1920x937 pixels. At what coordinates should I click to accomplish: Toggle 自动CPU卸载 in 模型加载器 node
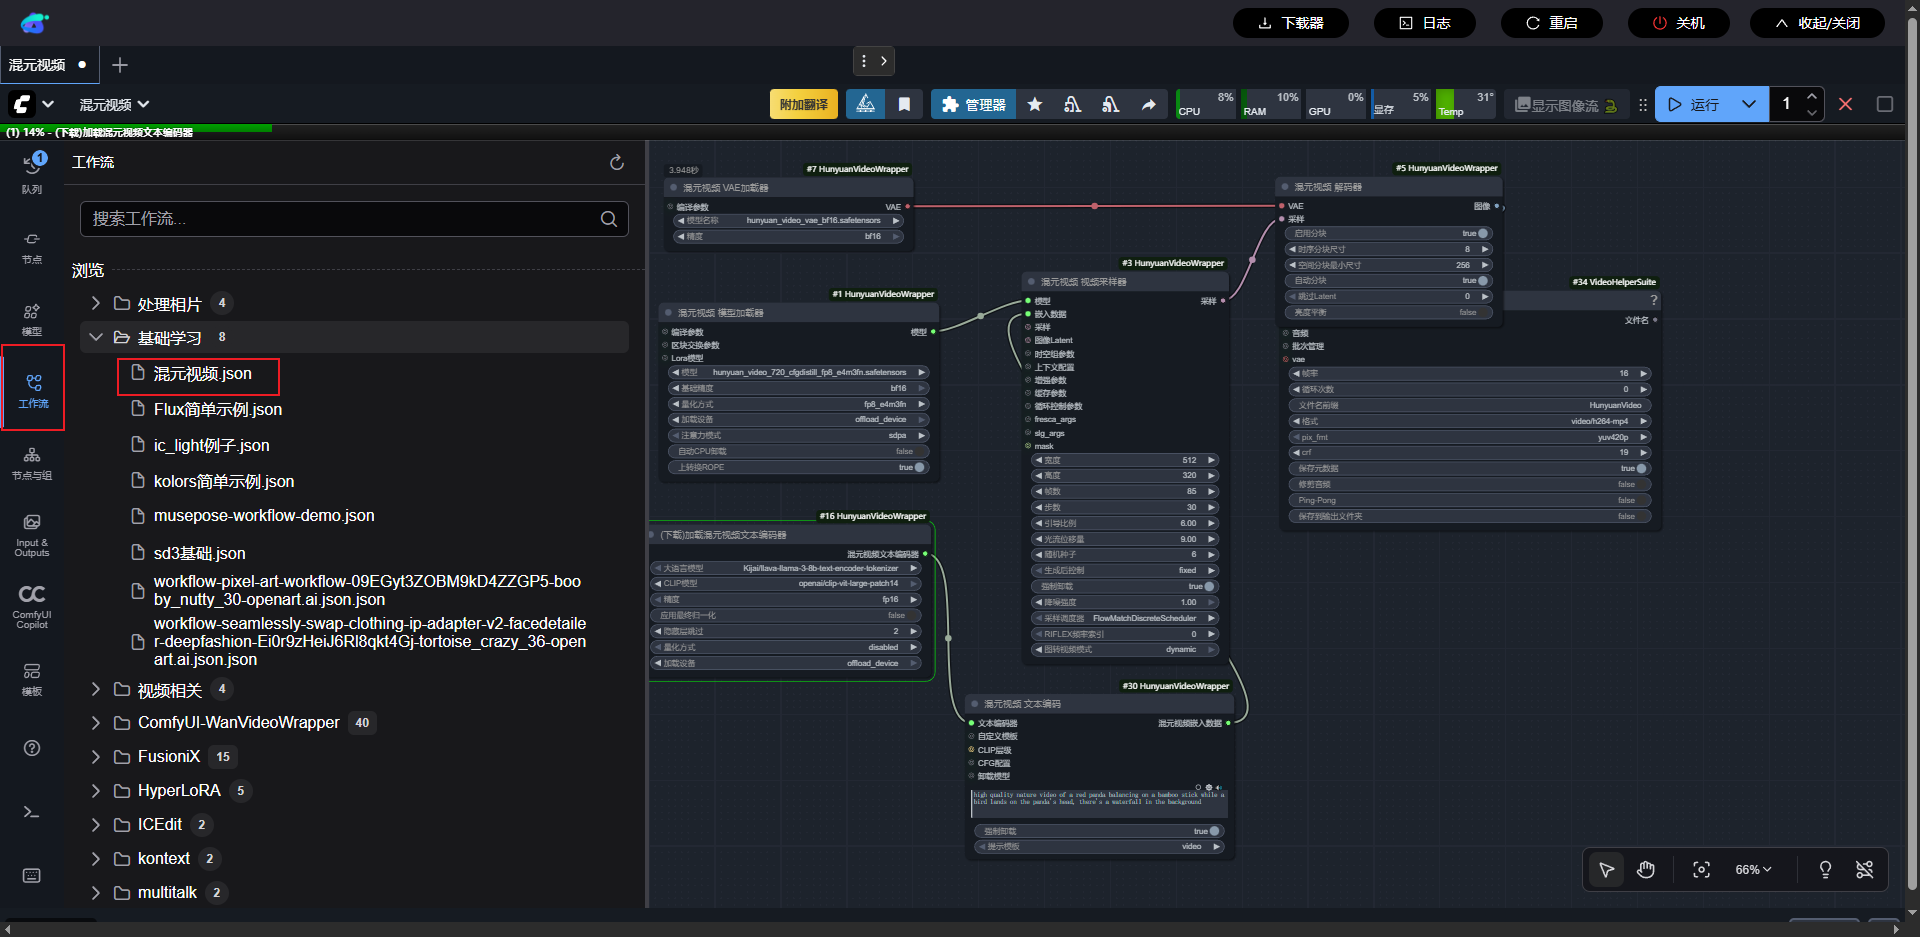[x=798, y=451]
